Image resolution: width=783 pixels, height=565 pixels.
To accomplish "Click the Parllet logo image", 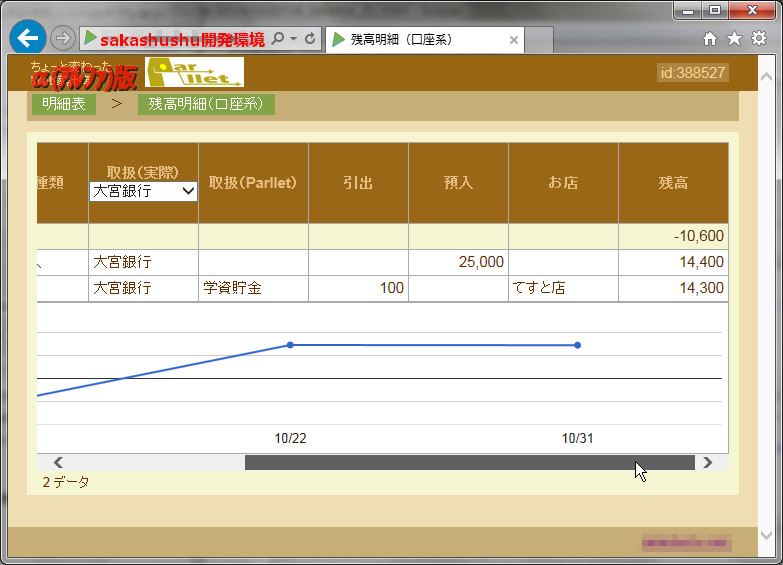I will coord(194,72).
